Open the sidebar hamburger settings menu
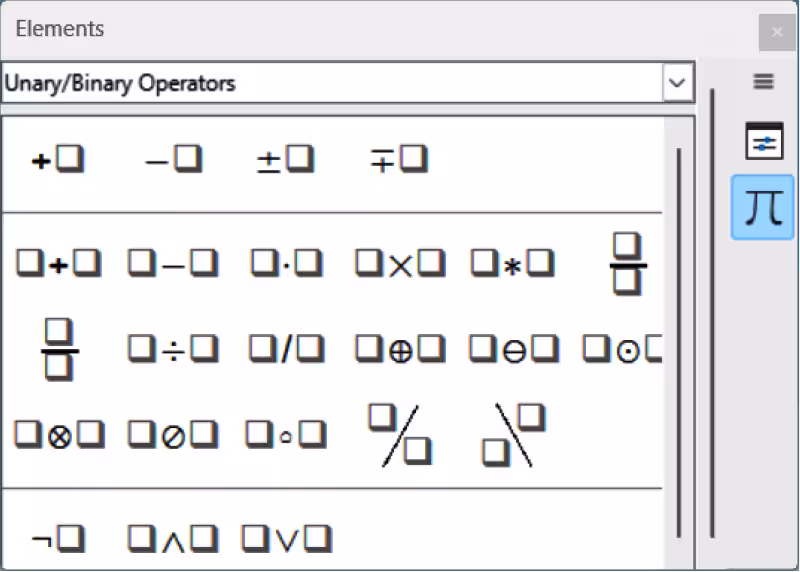Viewport: 800px width, 572px height. coord(763,81)
